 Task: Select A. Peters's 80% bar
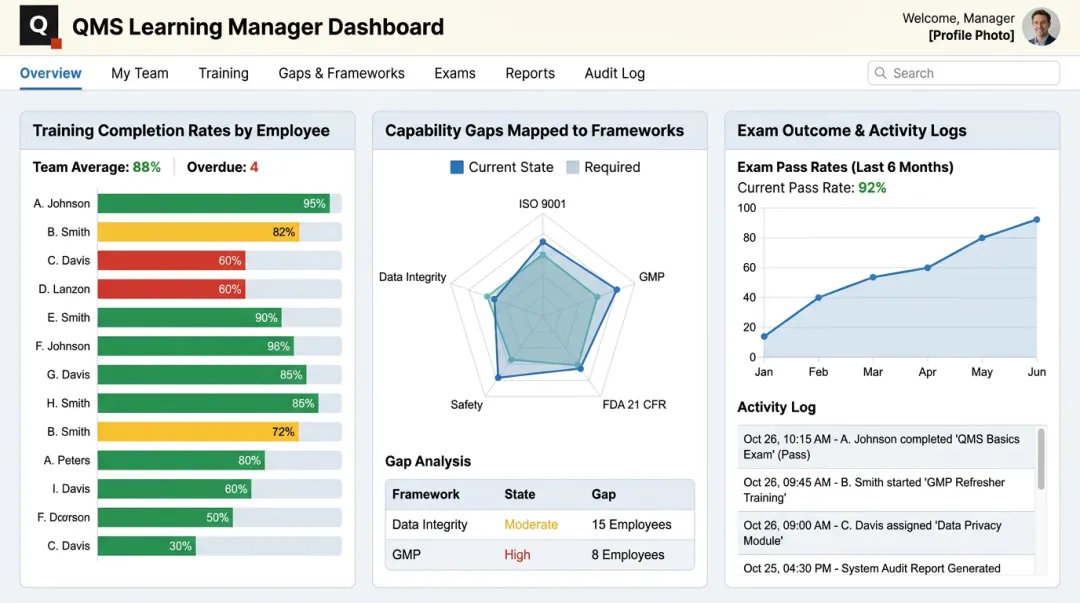coord(181,460)
